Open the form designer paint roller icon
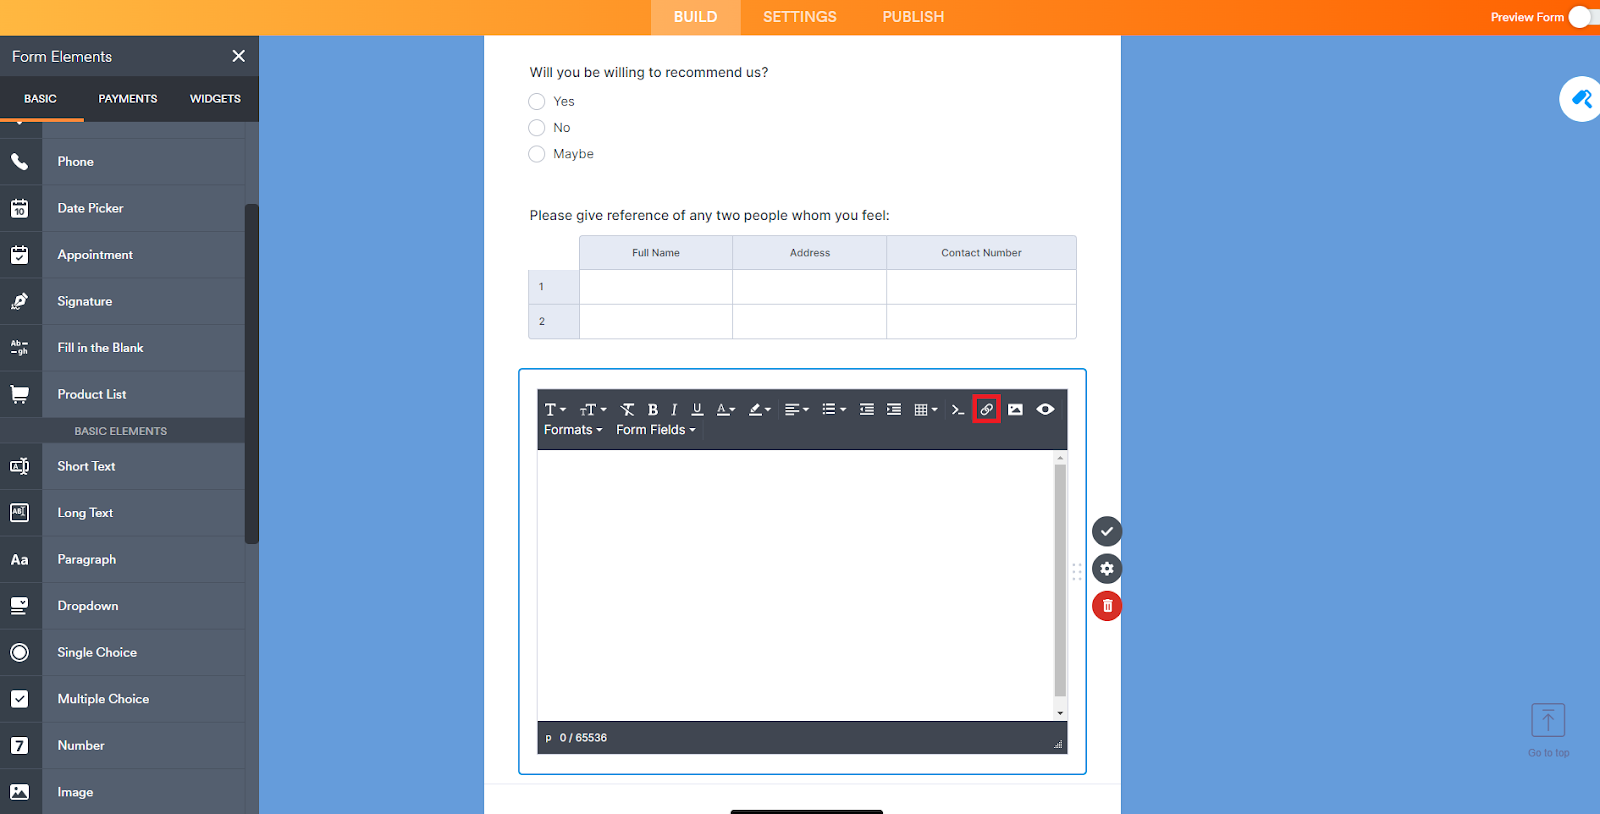1600x814 pixels. click(x=1581, y=99)
